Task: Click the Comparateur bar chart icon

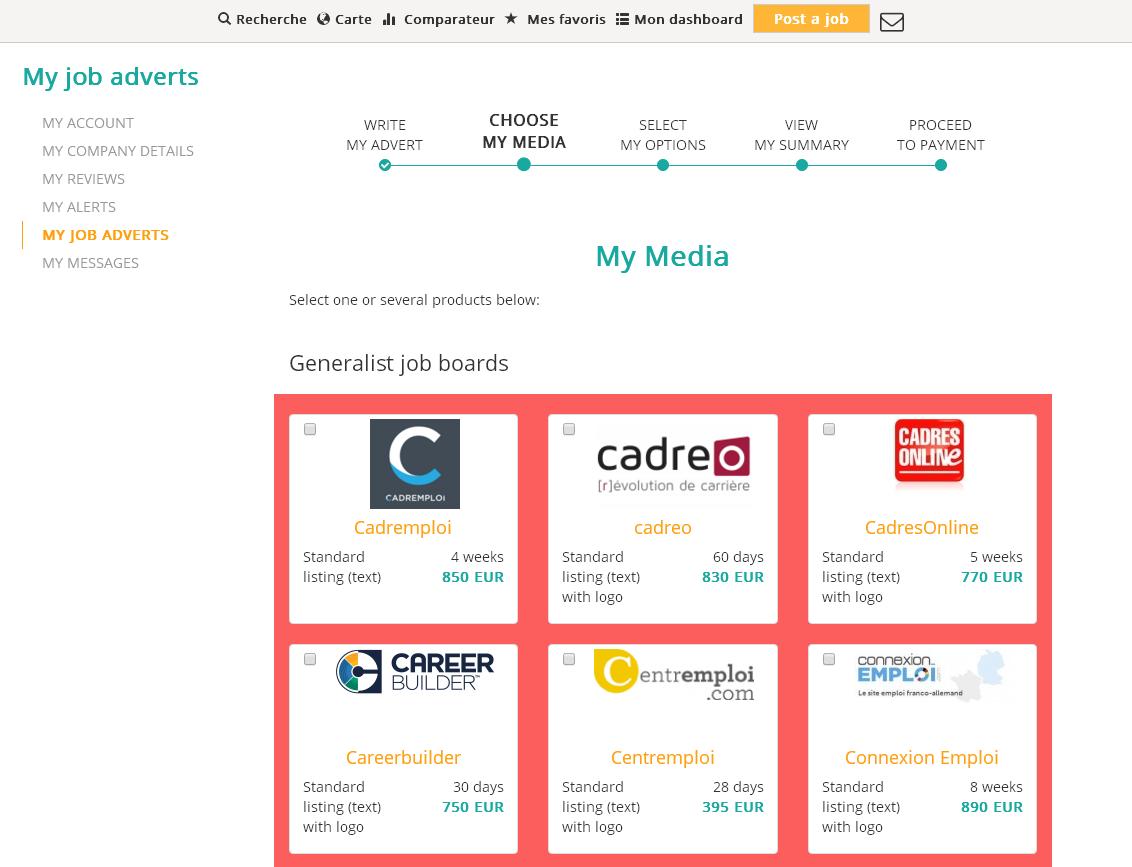Action: pyautogui.click(x=389, y=19)
